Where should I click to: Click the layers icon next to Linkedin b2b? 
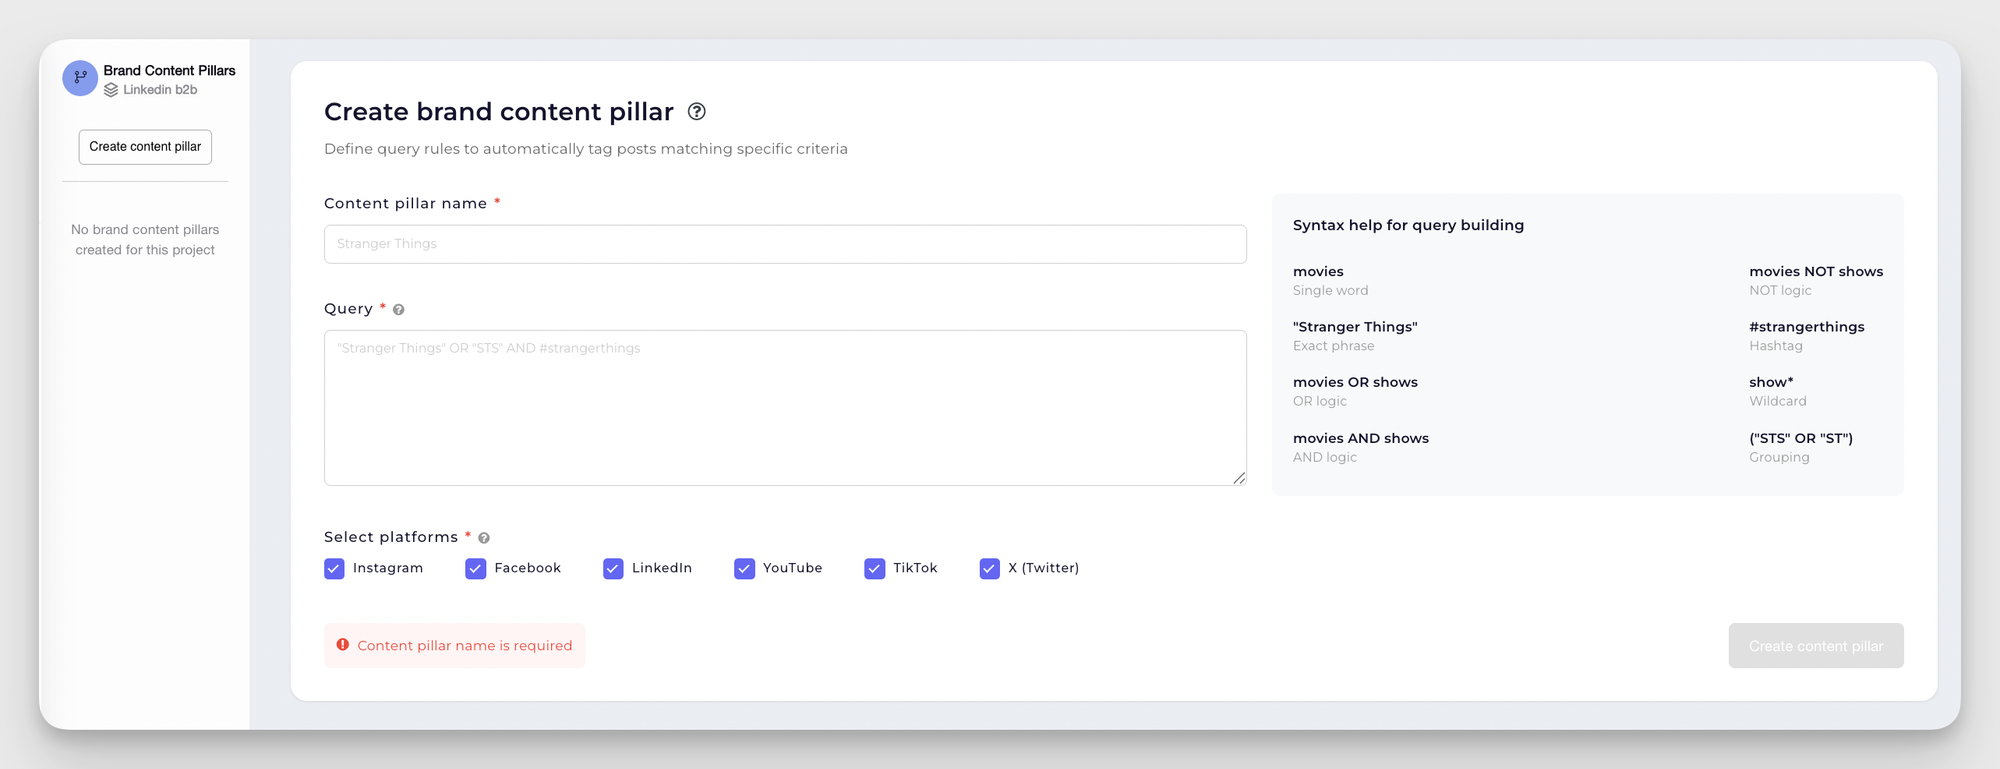[110, 90]
